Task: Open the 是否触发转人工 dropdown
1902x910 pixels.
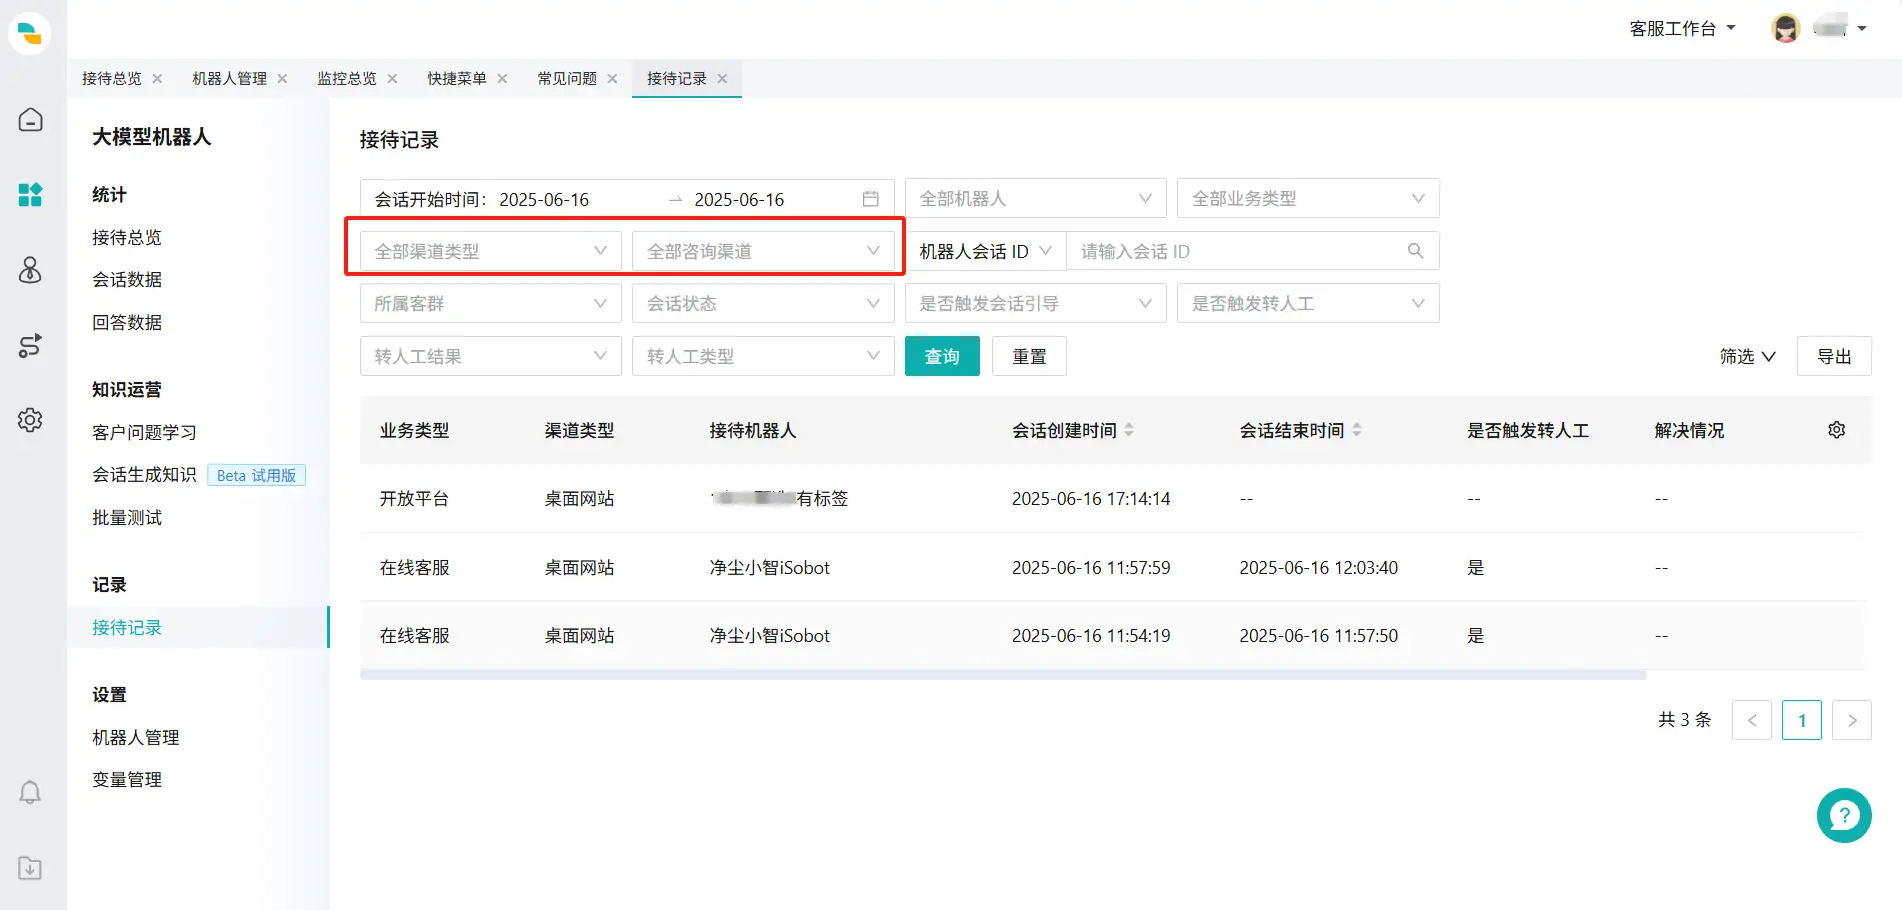Action: (x=1308, y=303)
